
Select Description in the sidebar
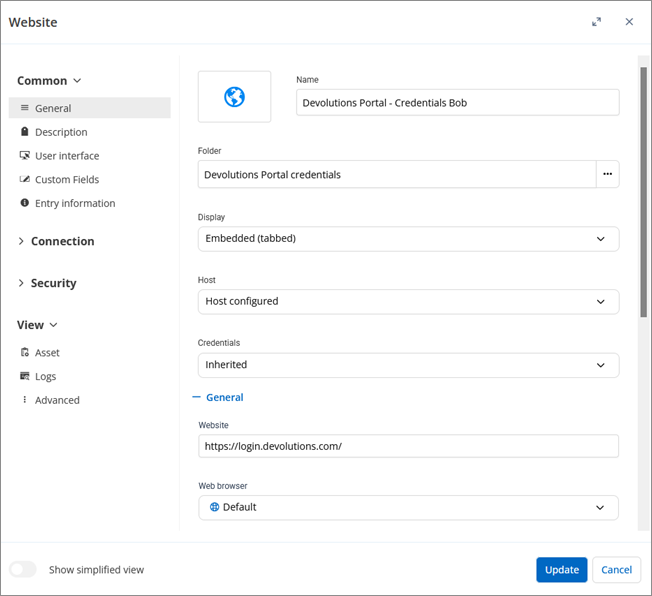pos(61,132)
